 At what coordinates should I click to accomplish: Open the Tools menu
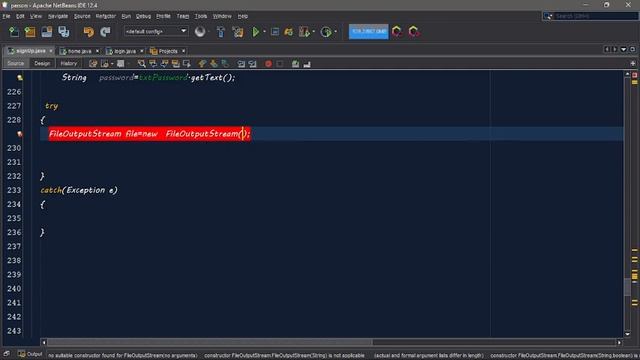[x=201, y=16]
